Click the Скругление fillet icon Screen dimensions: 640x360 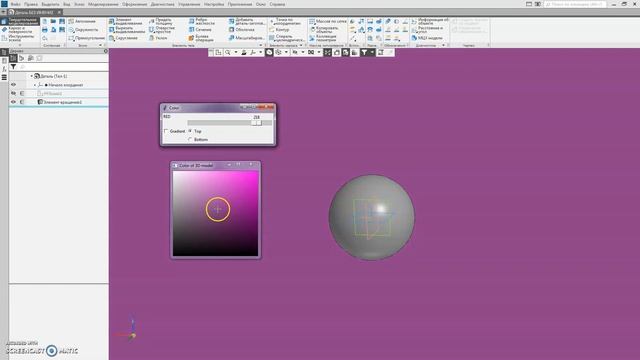[x=111, y=38]
